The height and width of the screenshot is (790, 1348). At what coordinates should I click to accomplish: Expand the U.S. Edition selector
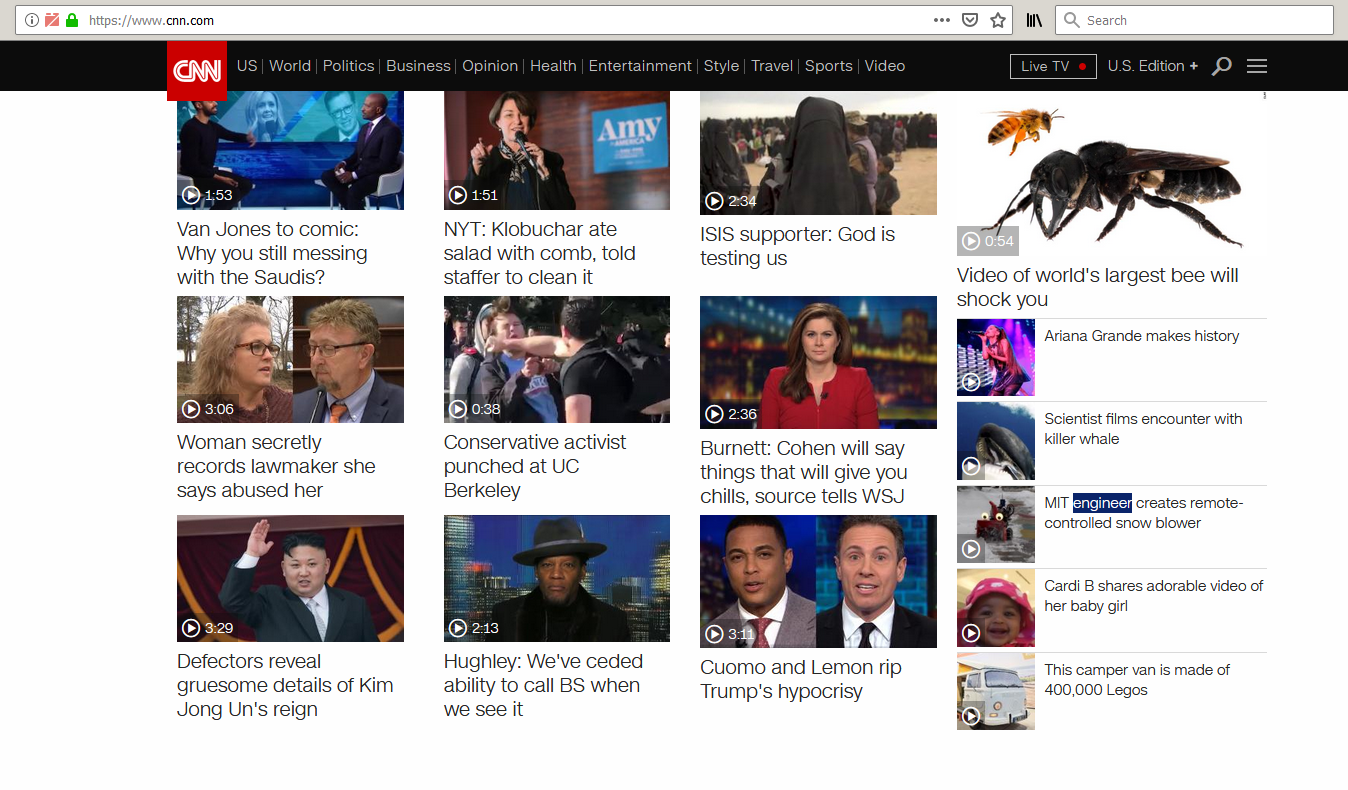[1152, 66]
